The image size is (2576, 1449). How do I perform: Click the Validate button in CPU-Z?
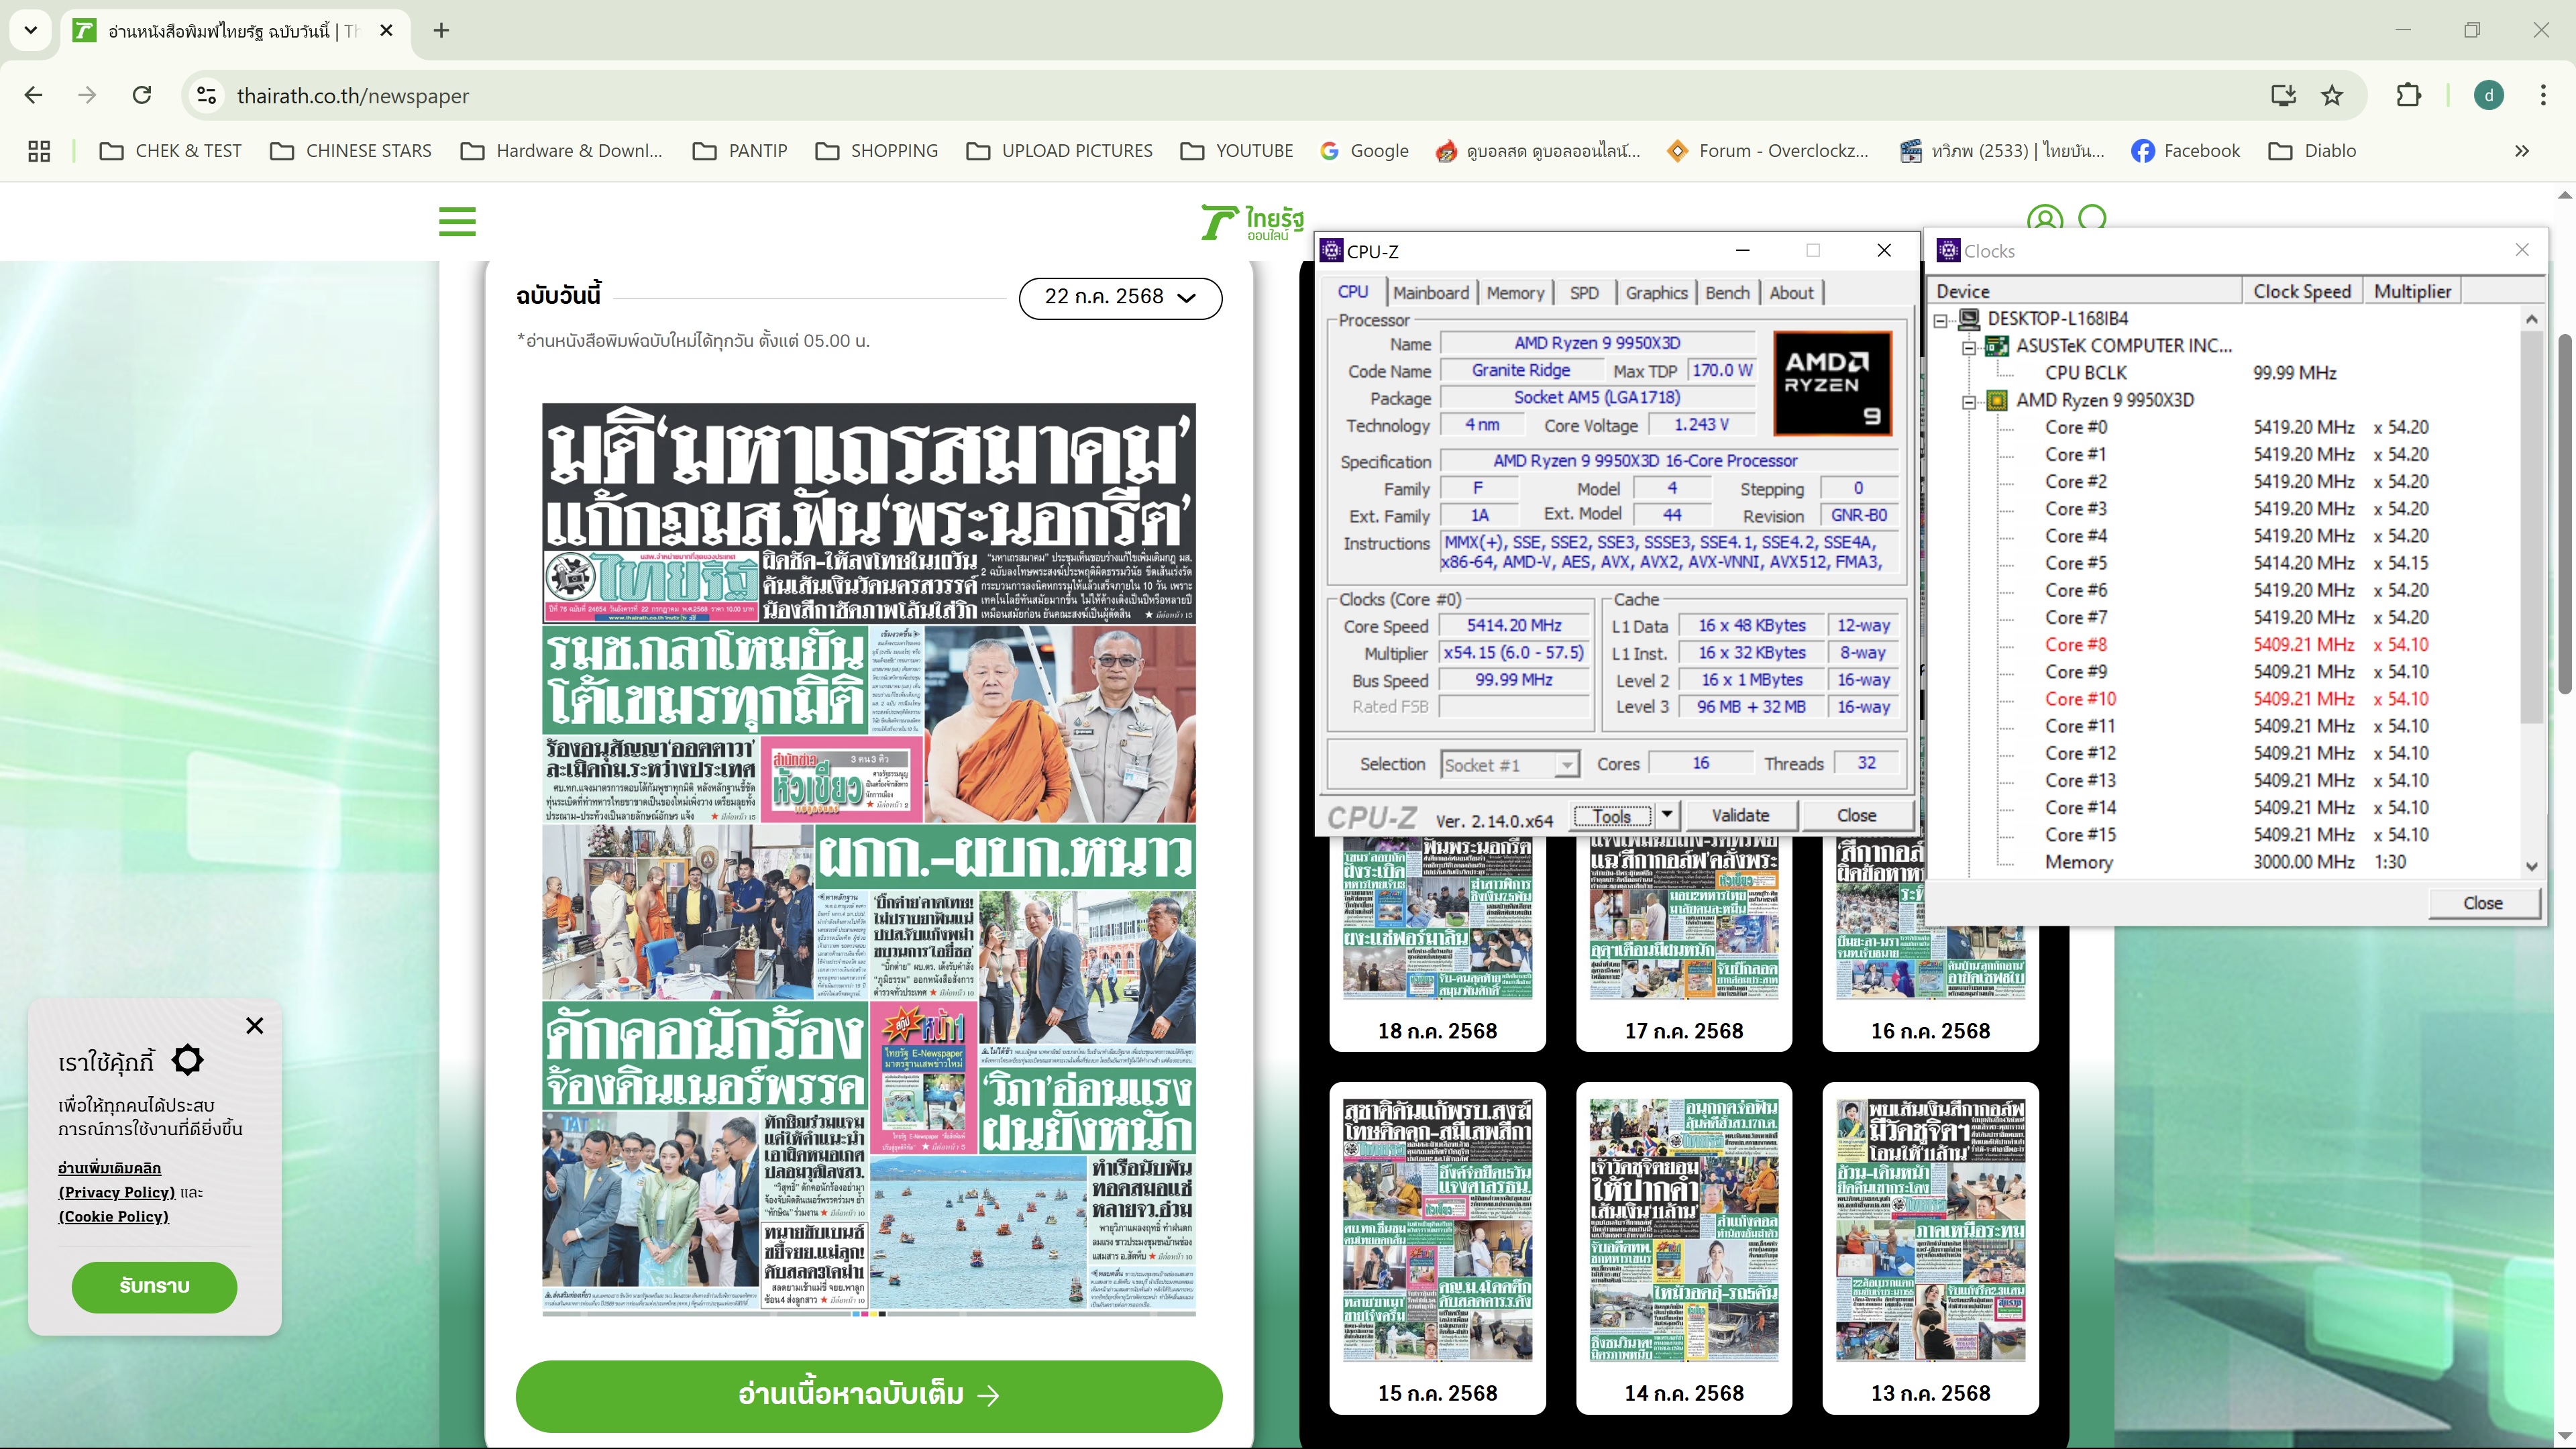coord(1740,815)
